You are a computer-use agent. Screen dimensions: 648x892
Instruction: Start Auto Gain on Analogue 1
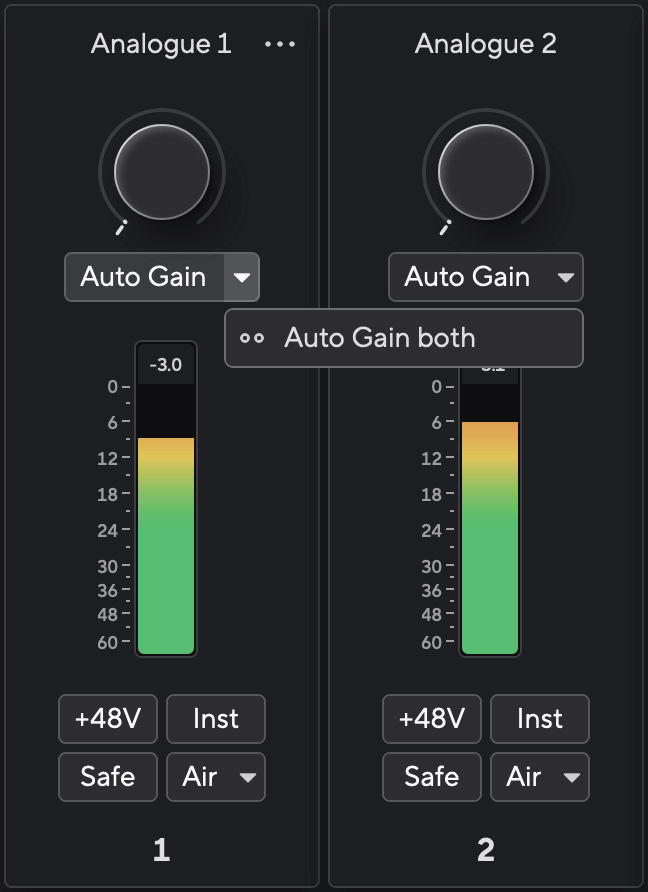144,277
